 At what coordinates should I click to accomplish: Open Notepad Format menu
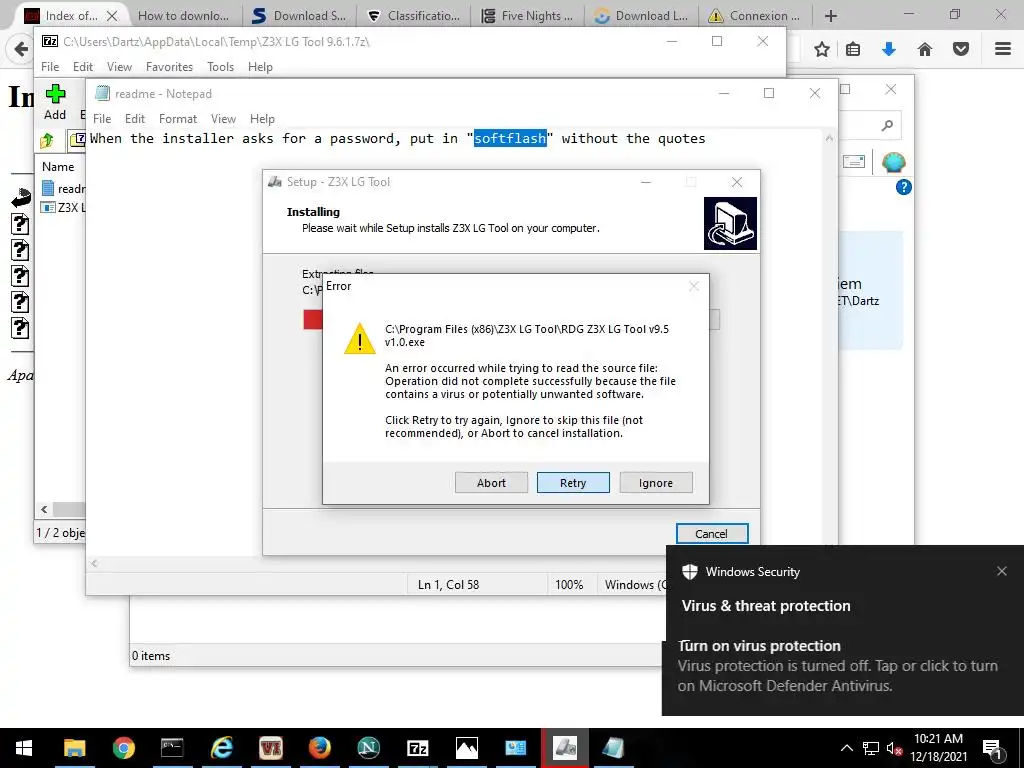178,119
